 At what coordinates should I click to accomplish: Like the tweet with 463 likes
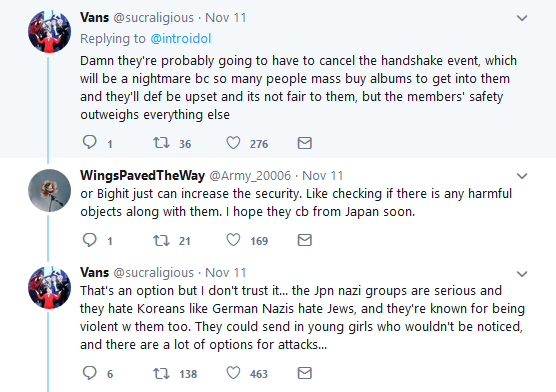tap(233, 373)
